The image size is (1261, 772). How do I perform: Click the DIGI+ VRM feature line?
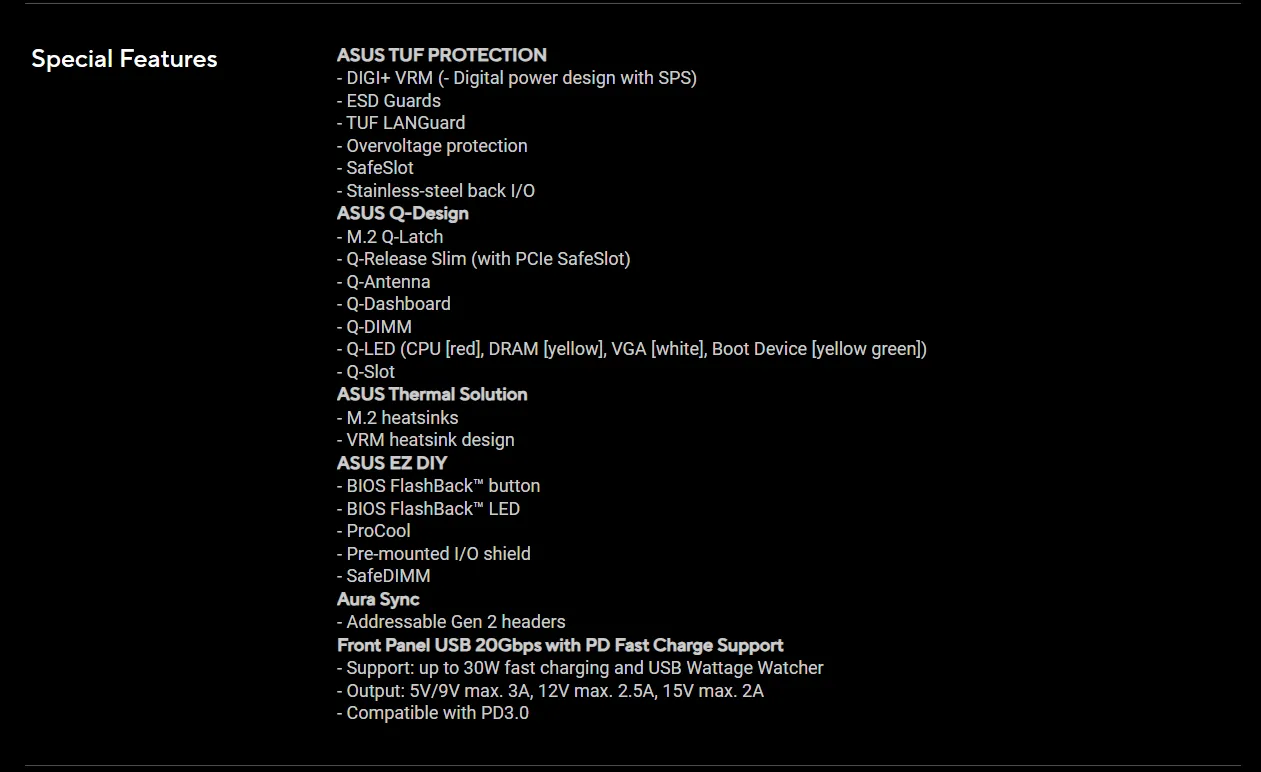tap(516, 78)
